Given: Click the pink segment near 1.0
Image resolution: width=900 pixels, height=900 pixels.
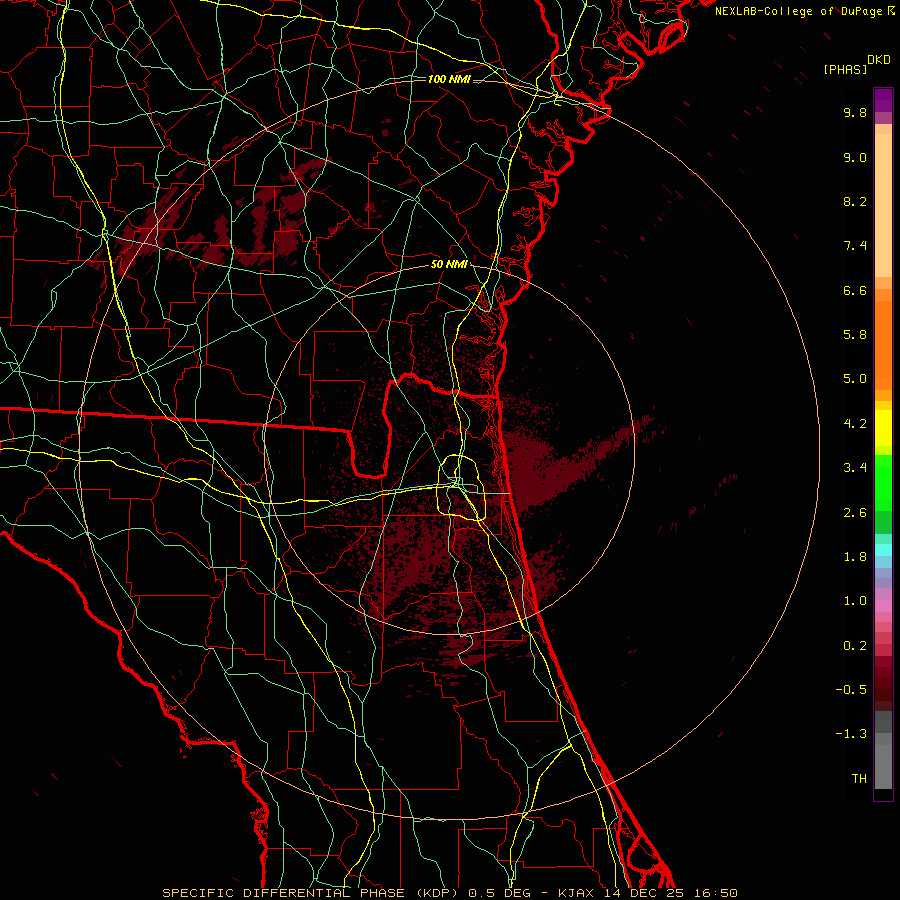Looking at the screenshot, I should coord(883,606).
